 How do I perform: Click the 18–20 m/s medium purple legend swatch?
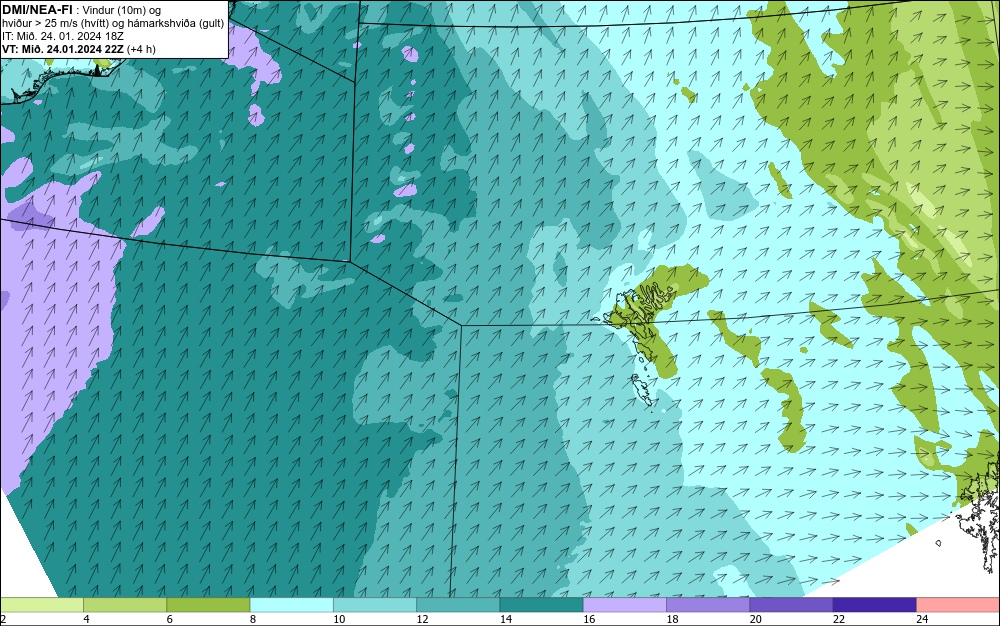tap(708, 605)
